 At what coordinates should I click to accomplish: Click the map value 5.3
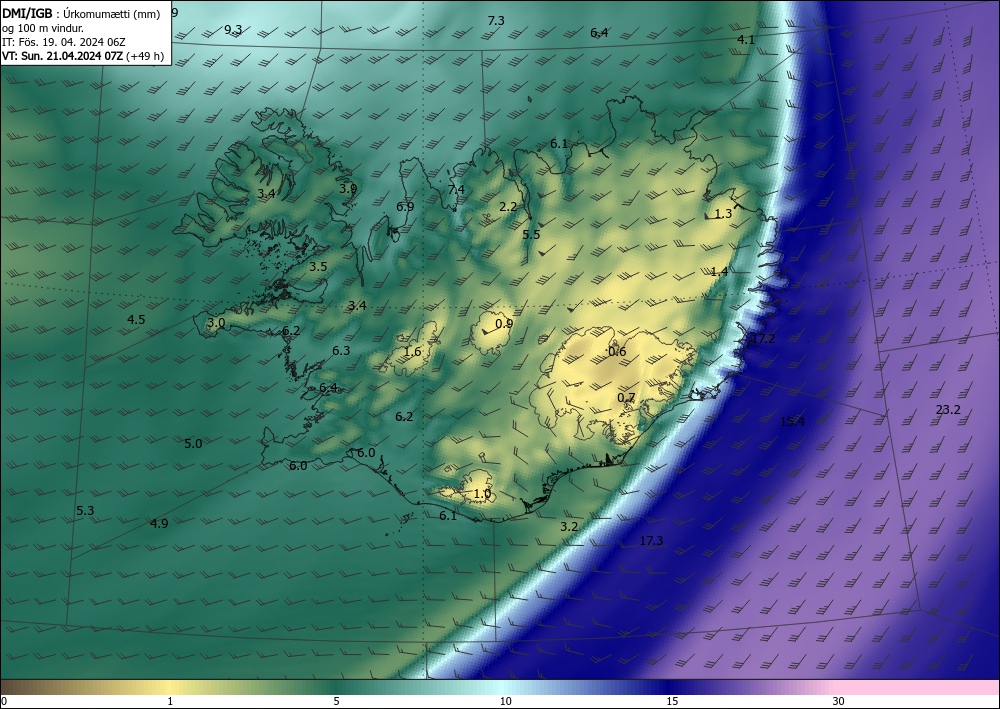(85, 511)
